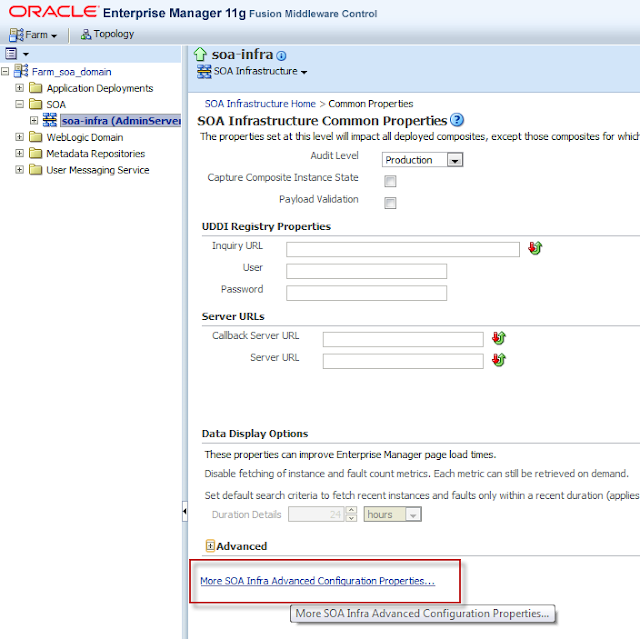Click the soa-infra tree node icon
Image resolution: width=640 pixels, height=639 pixels.
(50, 120)
